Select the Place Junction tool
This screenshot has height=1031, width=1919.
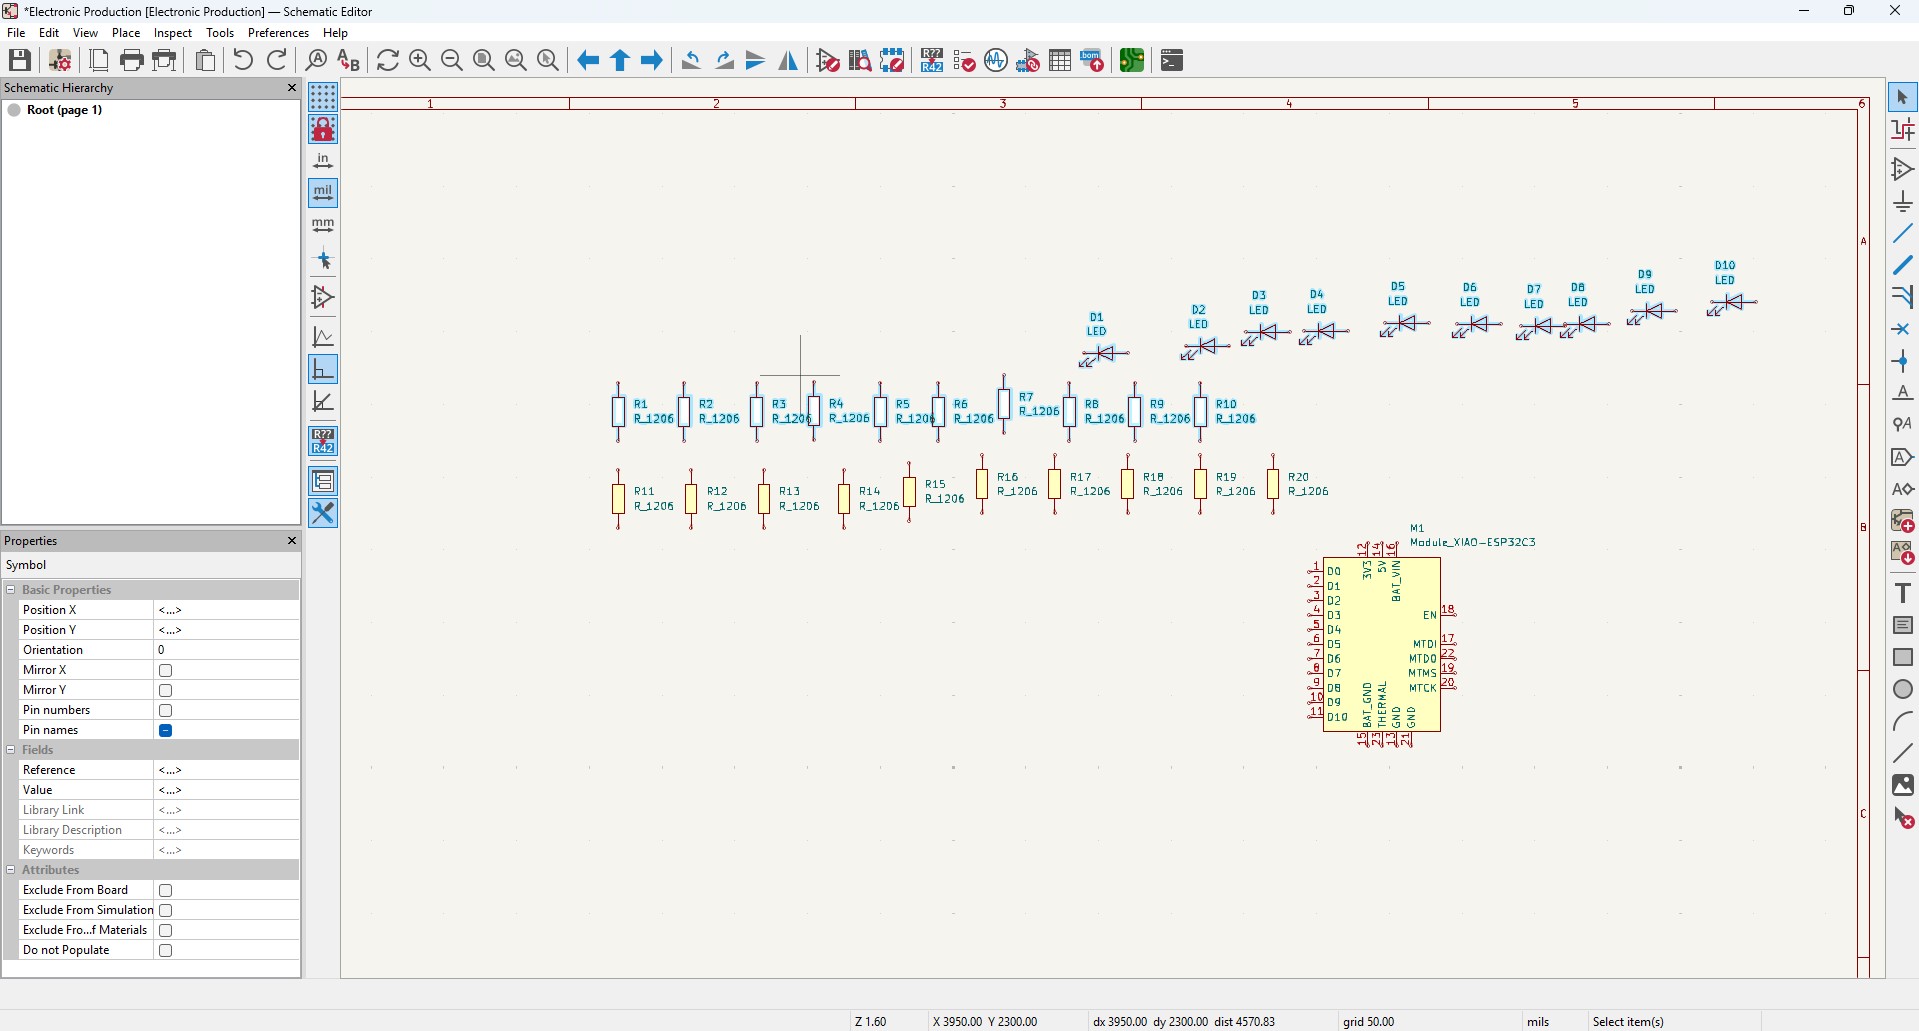(1903, 361)
